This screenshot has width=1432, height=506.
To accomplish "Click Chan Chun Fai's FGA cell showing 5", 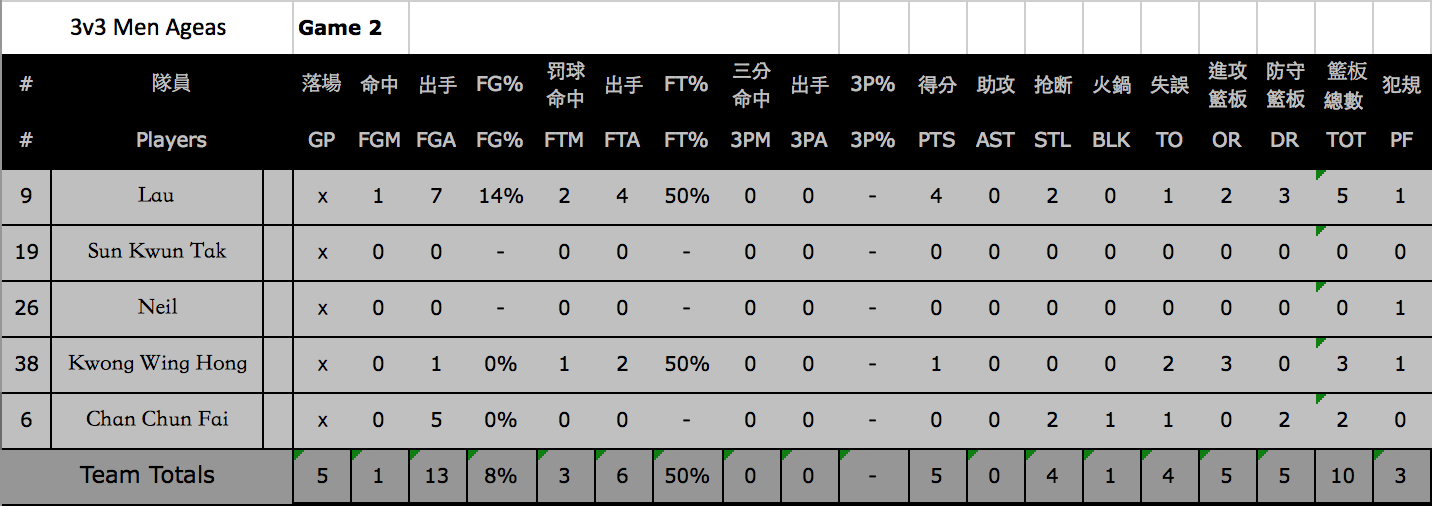I will (437, 421).
